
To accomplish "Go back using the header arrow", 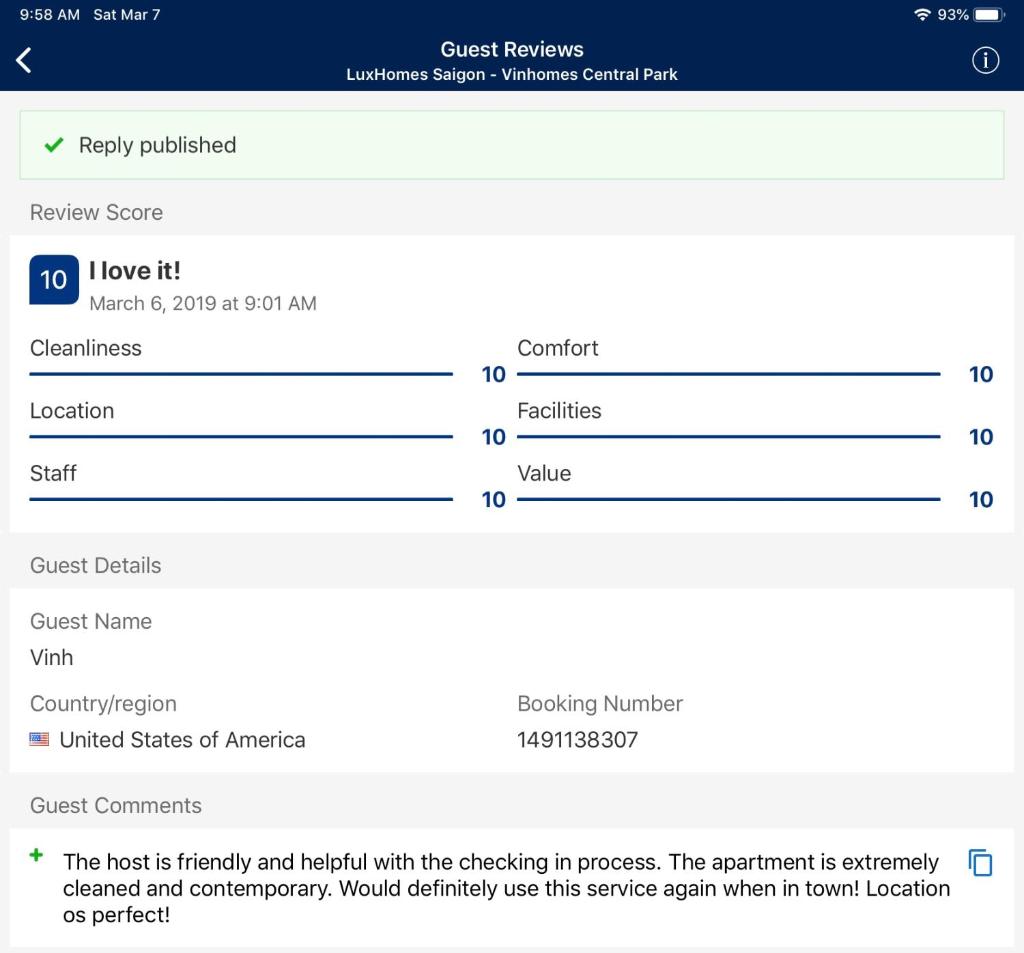I will click(x=24, y=60).
